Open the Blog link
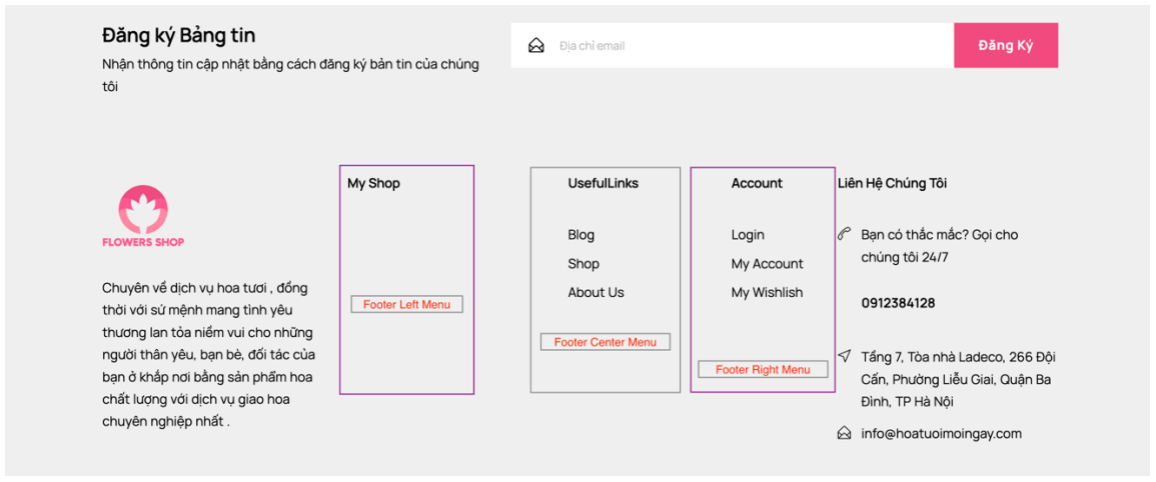 [x=581, y=235]
